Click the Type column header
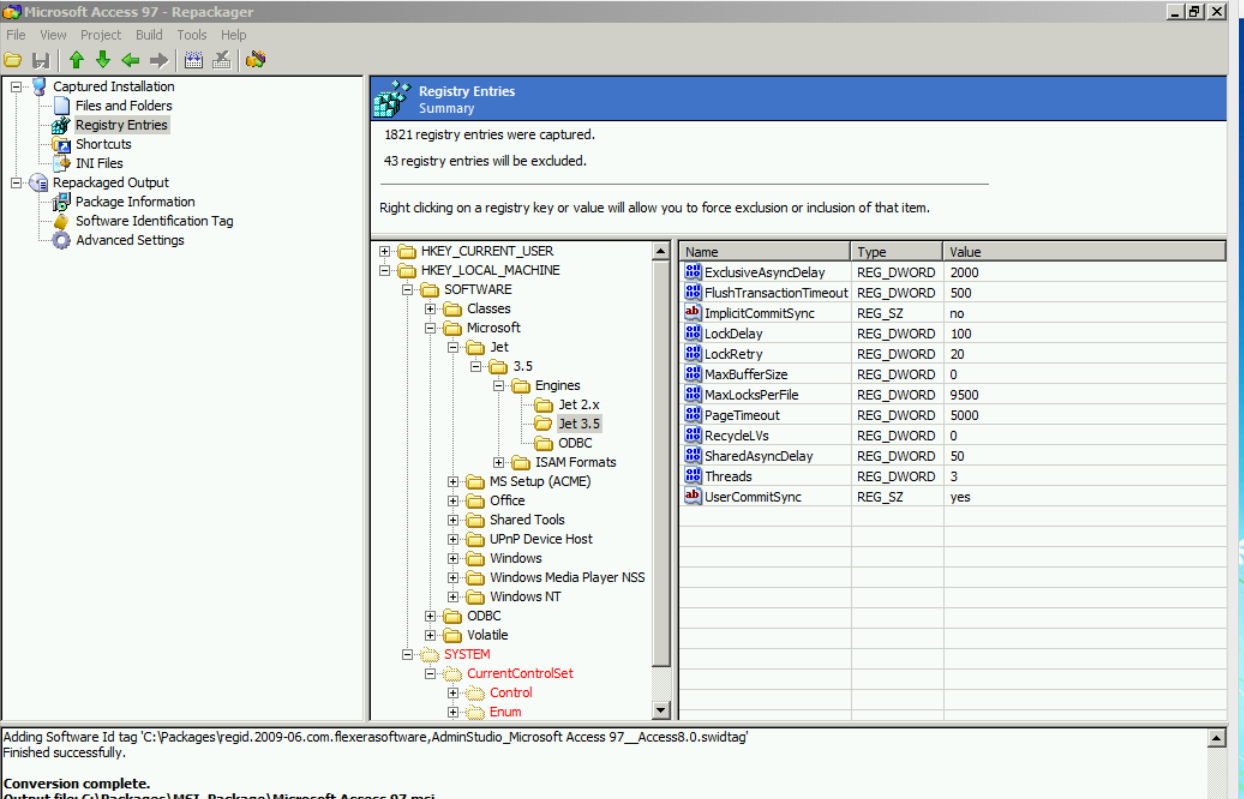Image resolution: width=1244 pixels, height=799 pixels. click(x=897, y=251)
